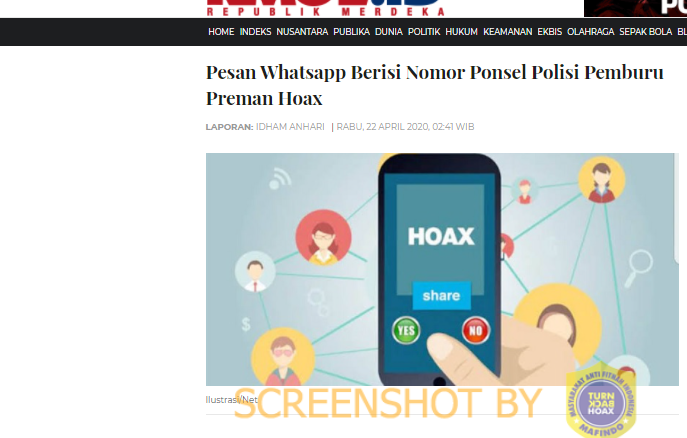Open the HOME menu item
The width and height of the screenshot is (687, 438).
point(221,32)
